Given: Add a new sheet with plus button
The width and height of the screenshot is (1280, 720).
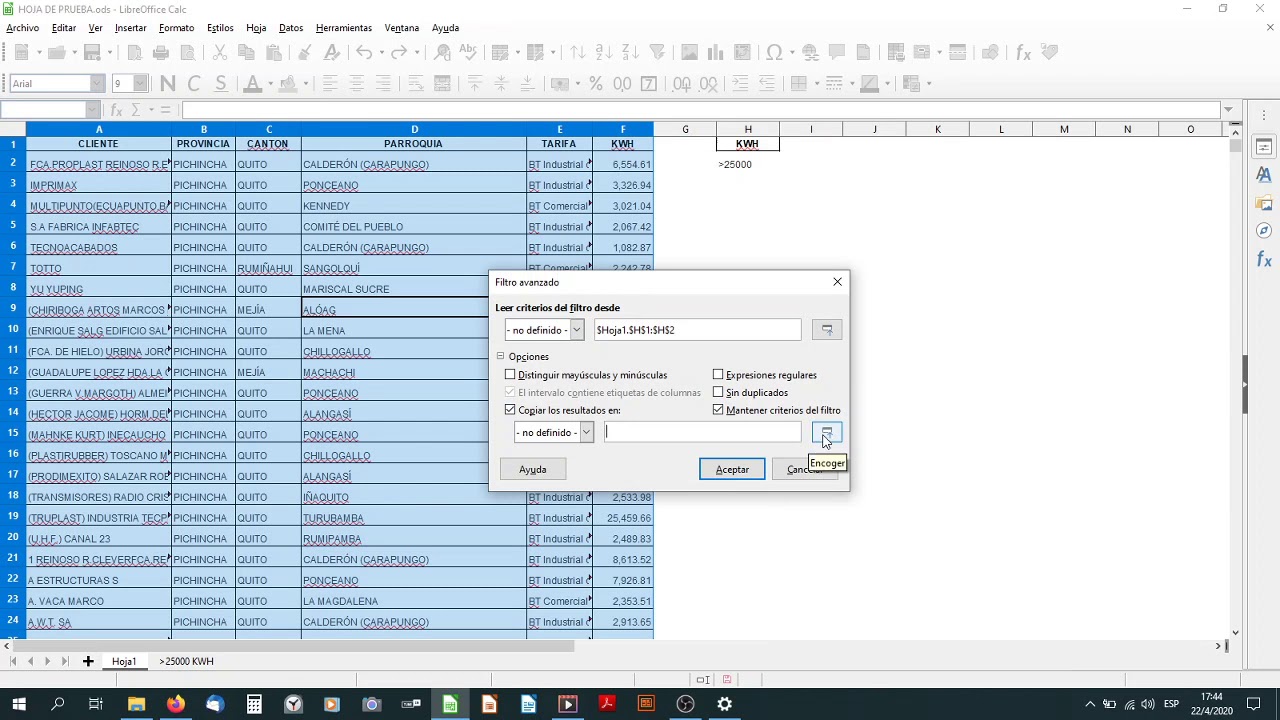Looking at the screenshot, I should point(88,661).
